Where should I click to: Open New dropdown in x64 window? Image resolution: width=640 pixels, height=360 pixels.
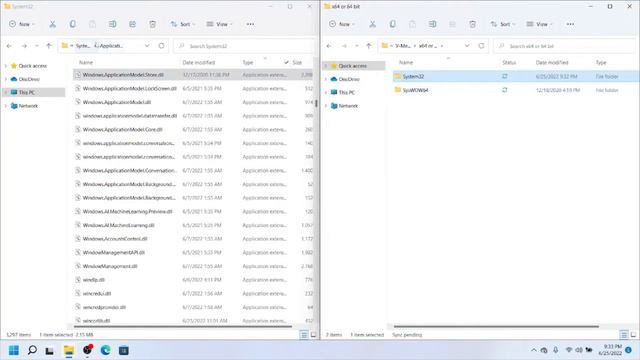point(342,24)
